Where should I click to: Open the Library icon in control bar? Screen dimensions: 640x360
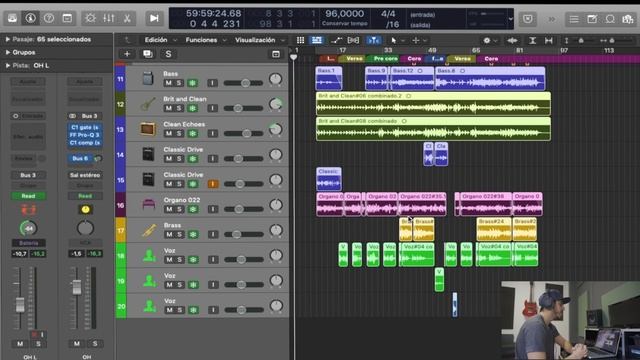[x=12, y=18]
